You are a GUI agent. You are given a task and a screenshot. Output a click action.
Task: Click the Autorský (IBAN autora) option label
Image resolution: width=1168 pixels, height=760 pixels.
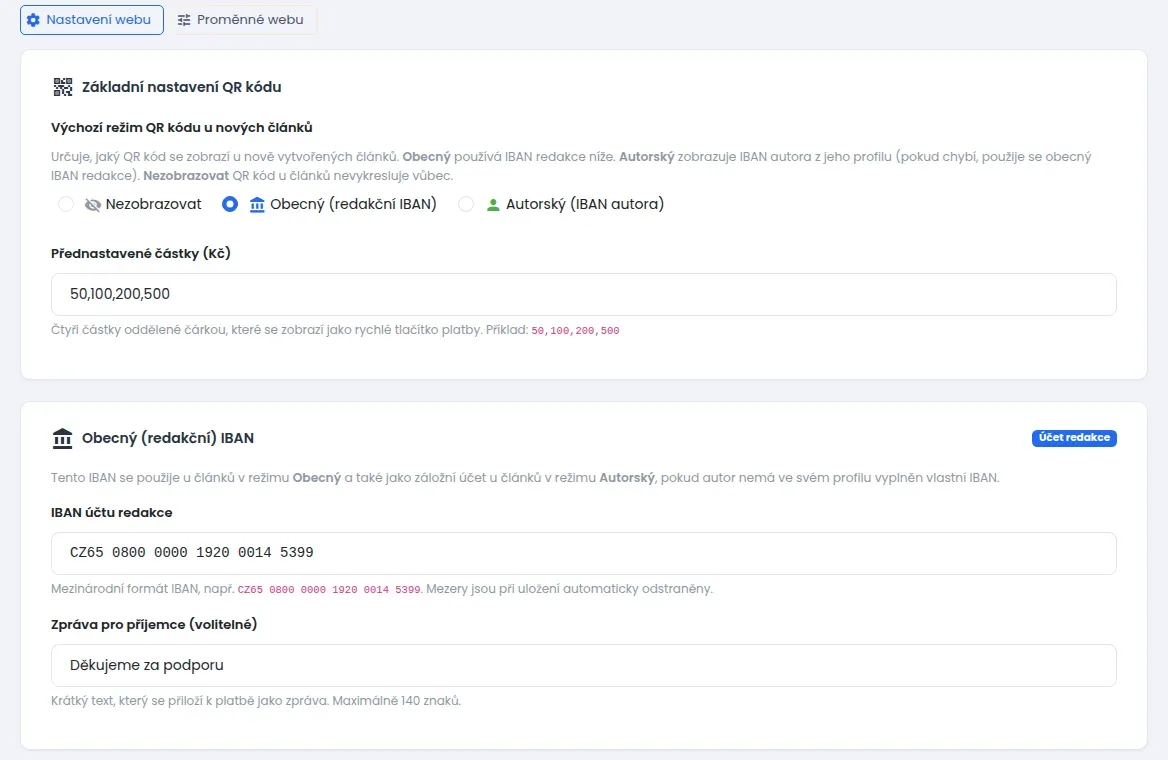point(585,204)
